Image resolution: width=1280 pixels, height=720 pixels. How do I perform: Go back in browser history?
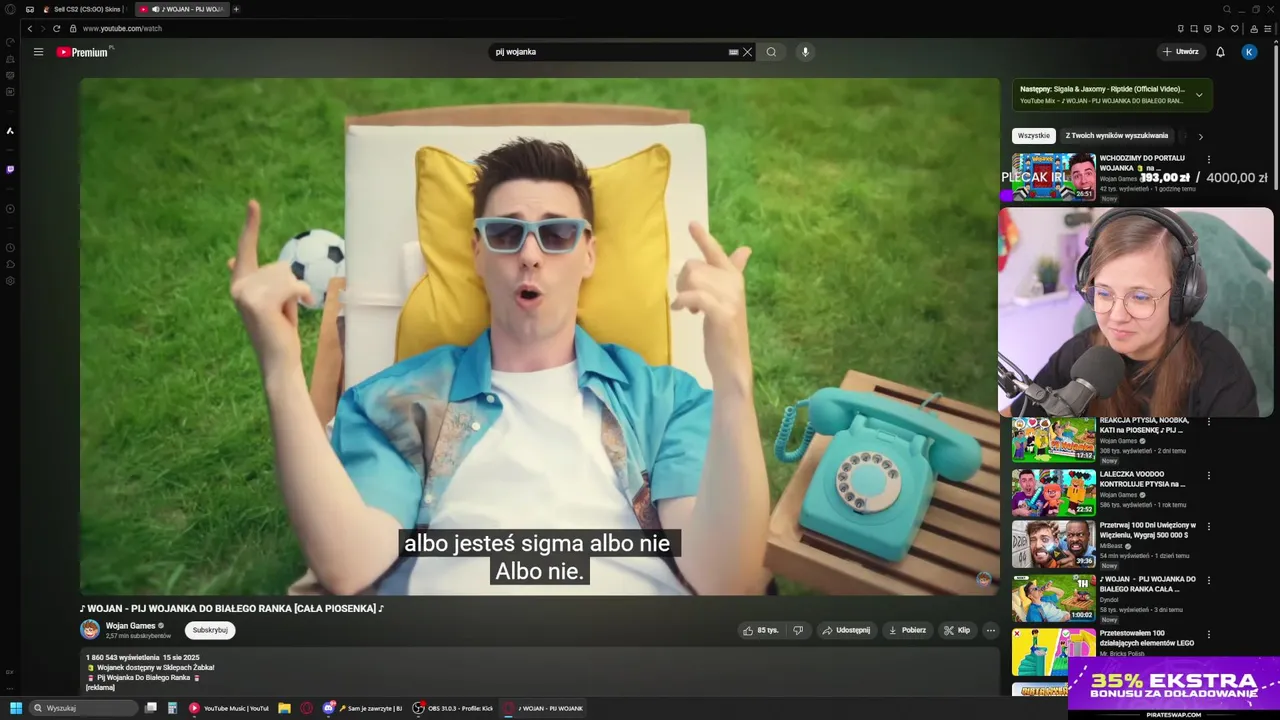(x=30, y=28)
